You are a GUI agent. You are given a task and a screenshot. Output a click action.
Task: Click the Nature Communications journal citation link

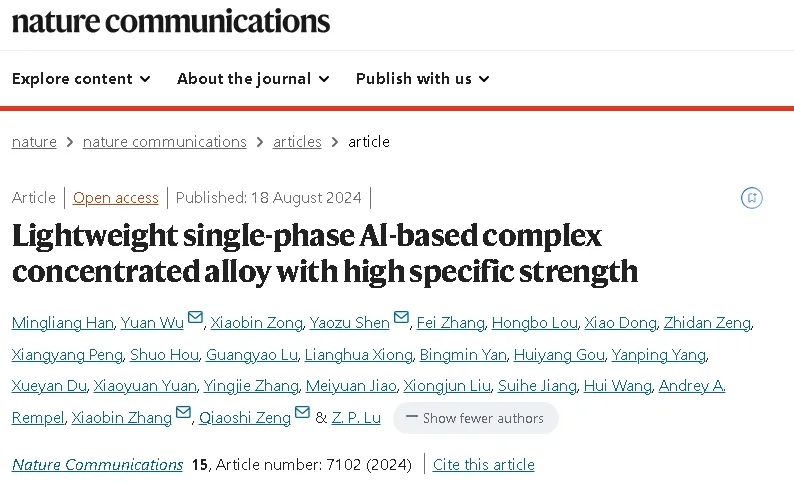(x=97, y=464)
